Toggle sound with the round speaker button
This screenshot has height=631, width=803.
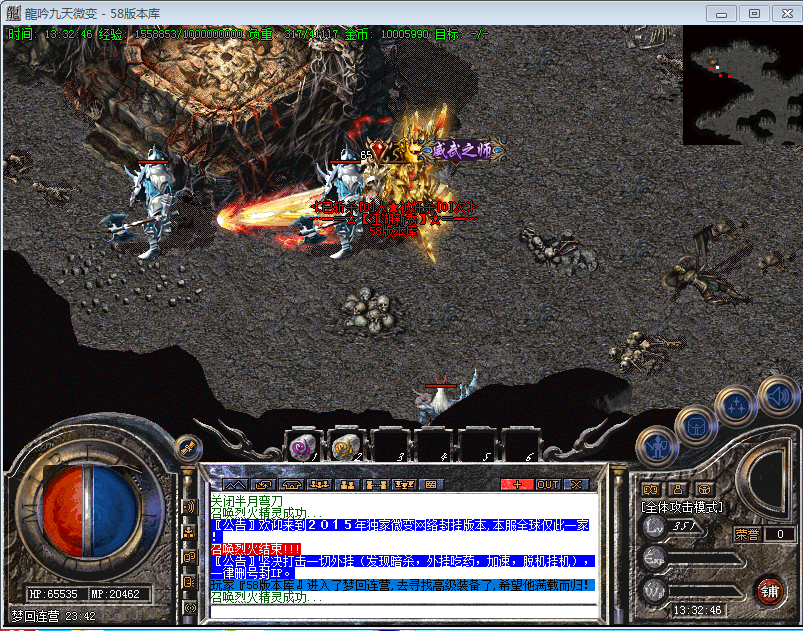pyautogui.click(x=778, y=396)
